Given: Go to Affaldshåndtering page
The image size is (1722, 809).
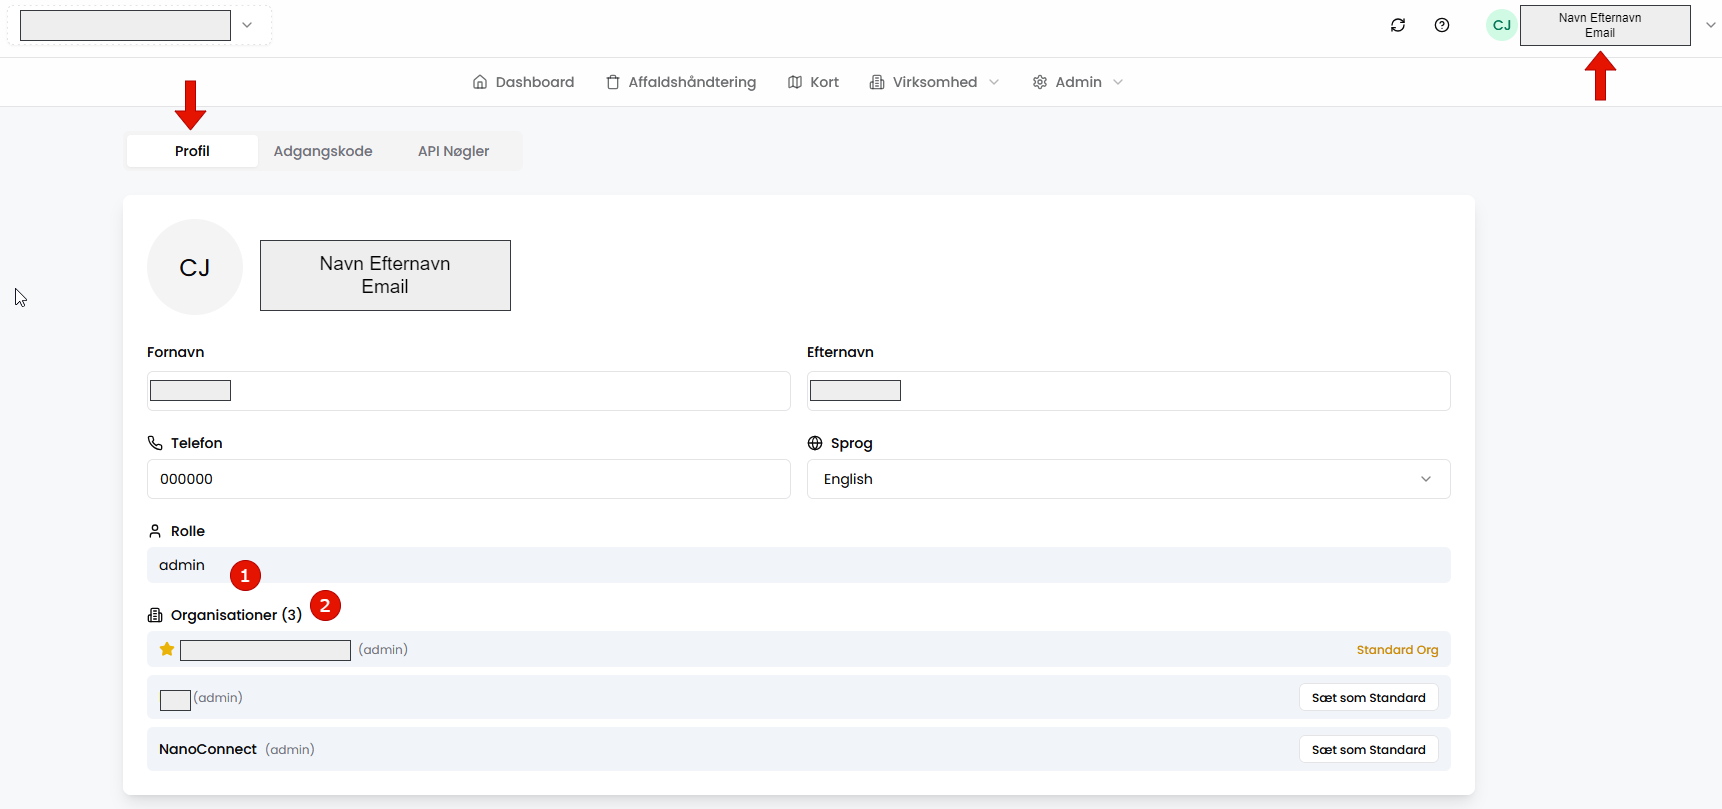Looking at the screenshot, I should click(680, 82).
